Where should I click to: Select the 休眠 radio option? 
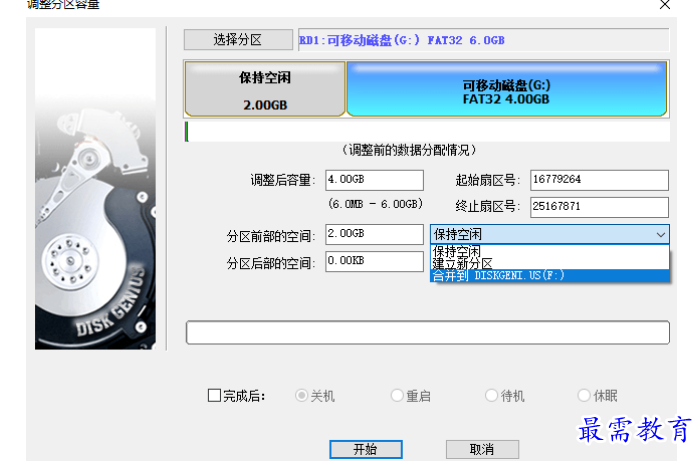584,395
